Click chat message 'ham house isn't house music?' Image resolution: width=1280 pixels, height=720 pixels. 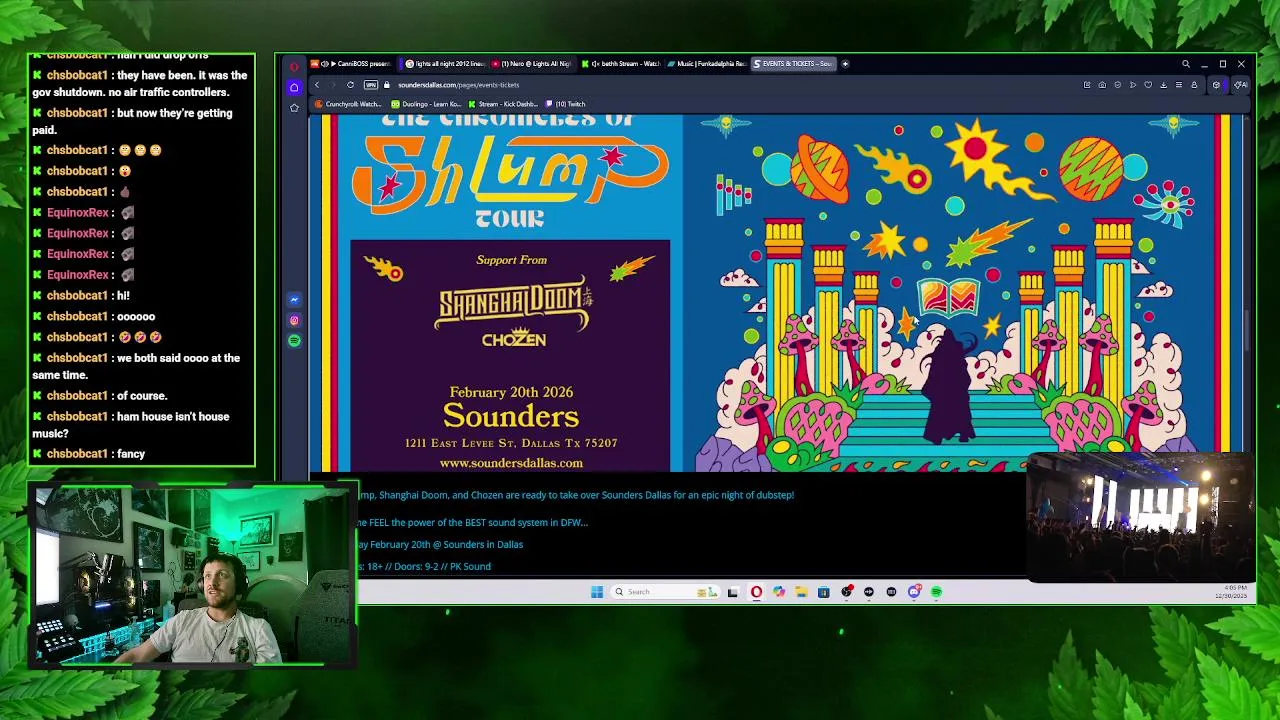pyautogui.click(x=139, y=425)
